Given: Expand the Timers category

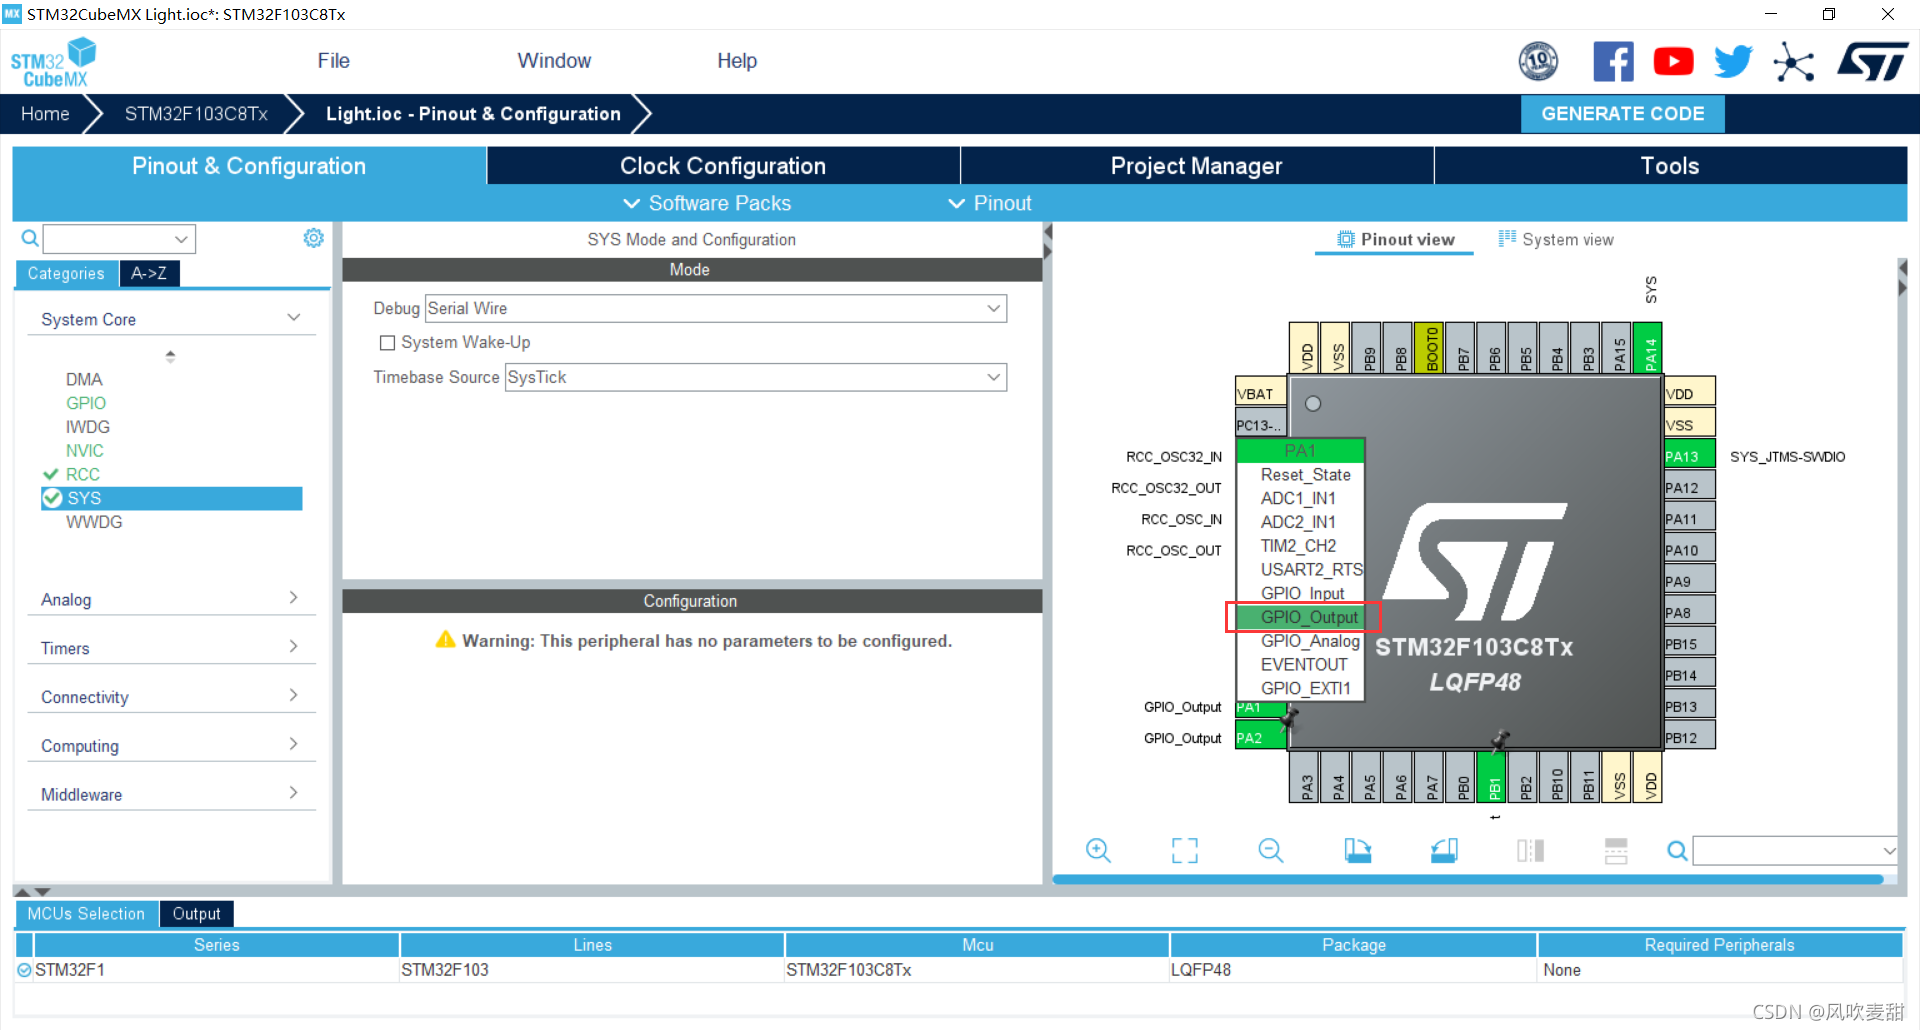Looking at the screenshot, I should click(170, 648).
